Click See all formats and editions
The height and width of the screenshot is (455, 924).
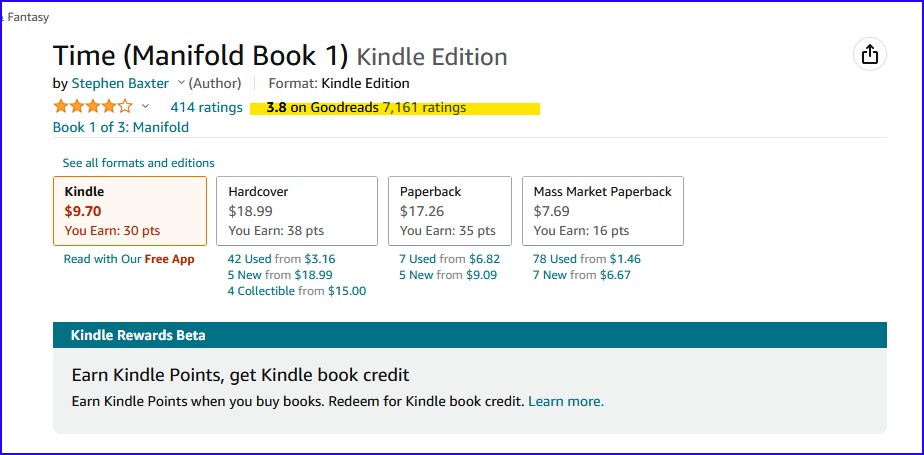pyautogui.click(x=138, y=163)
